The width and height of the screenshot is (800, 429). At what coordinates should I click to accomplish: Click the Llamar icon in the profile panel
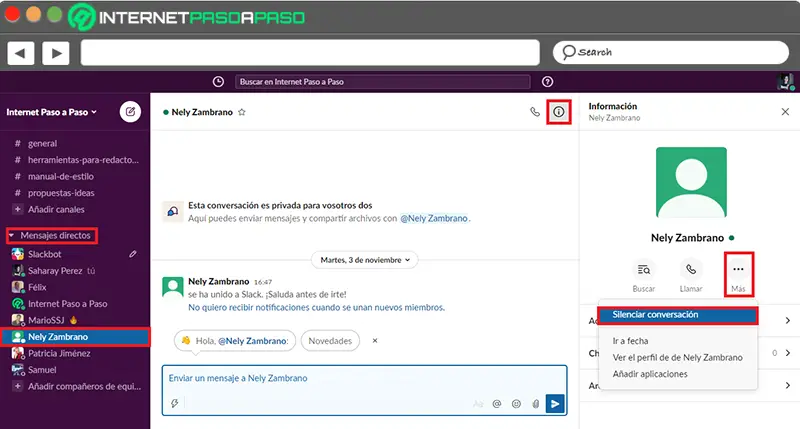[x=691, y=270]
